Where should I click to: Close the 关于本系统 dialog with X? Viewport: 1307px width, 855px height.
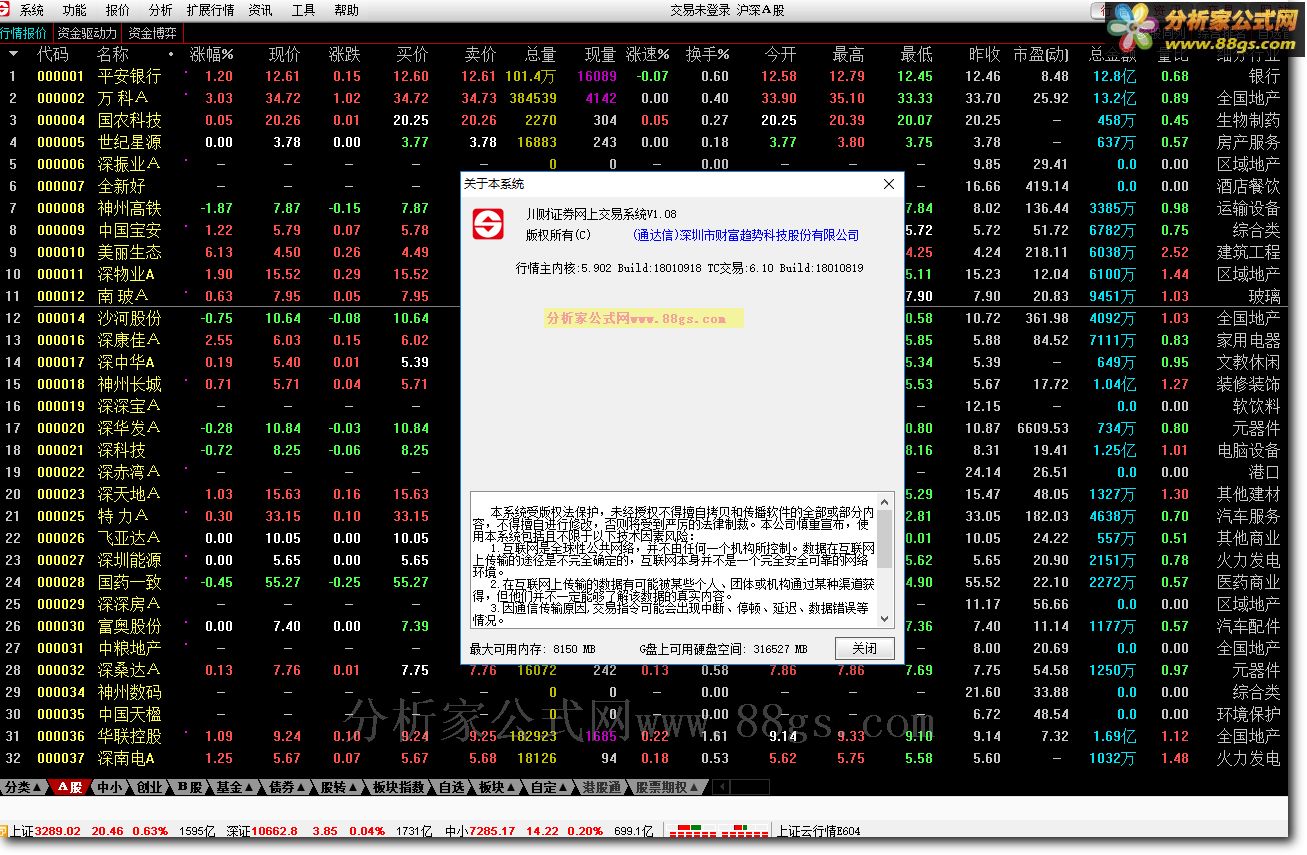point(889,184)
